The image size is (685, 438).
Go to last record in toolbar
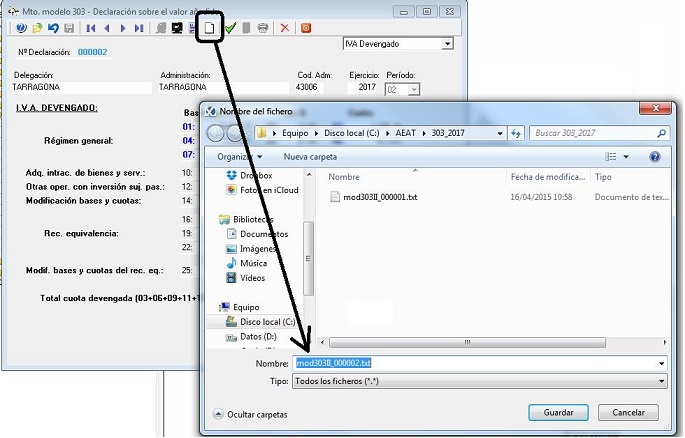pos(139,28)
